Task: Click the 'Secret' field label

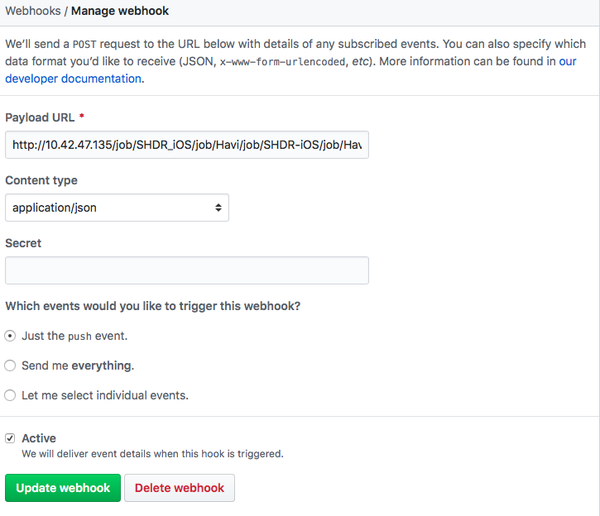Action: [23, 243]
